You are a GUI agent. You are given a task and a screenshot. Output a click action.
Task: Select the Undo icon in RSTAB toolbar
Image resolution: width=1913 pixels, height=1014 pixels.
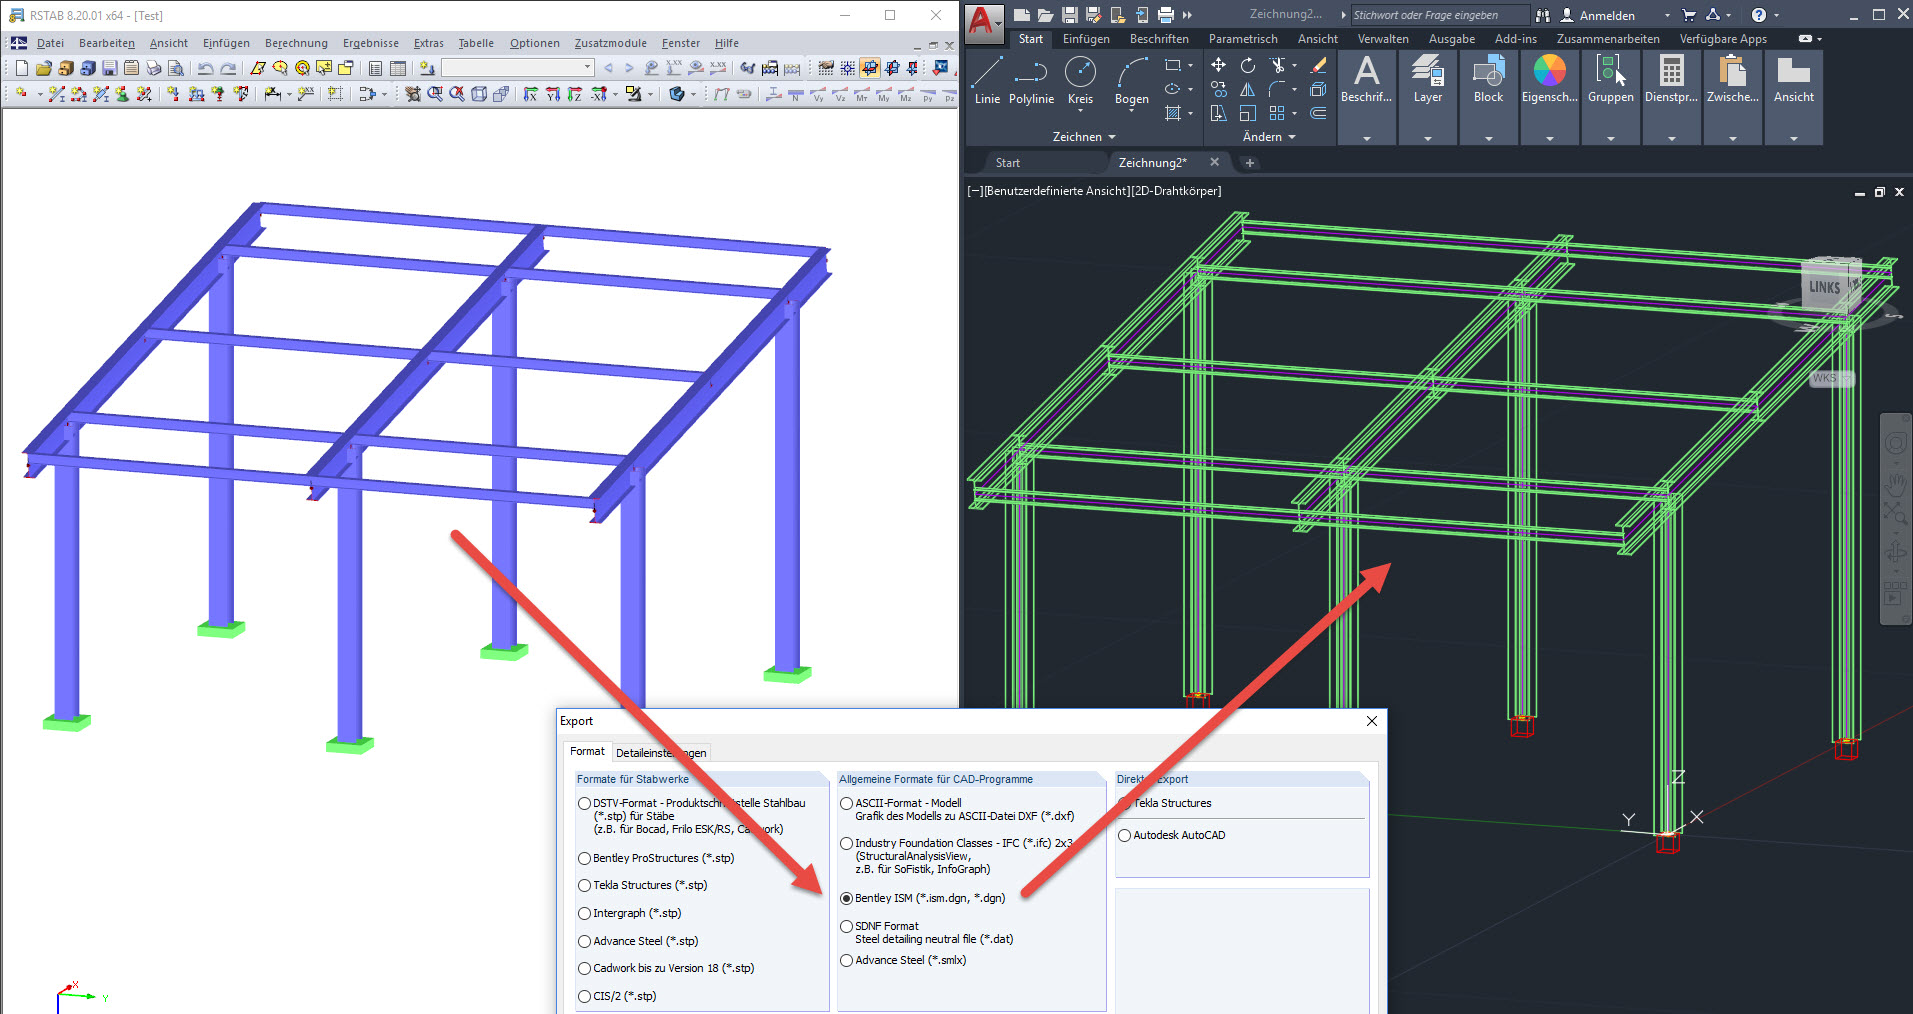(205, 67)
